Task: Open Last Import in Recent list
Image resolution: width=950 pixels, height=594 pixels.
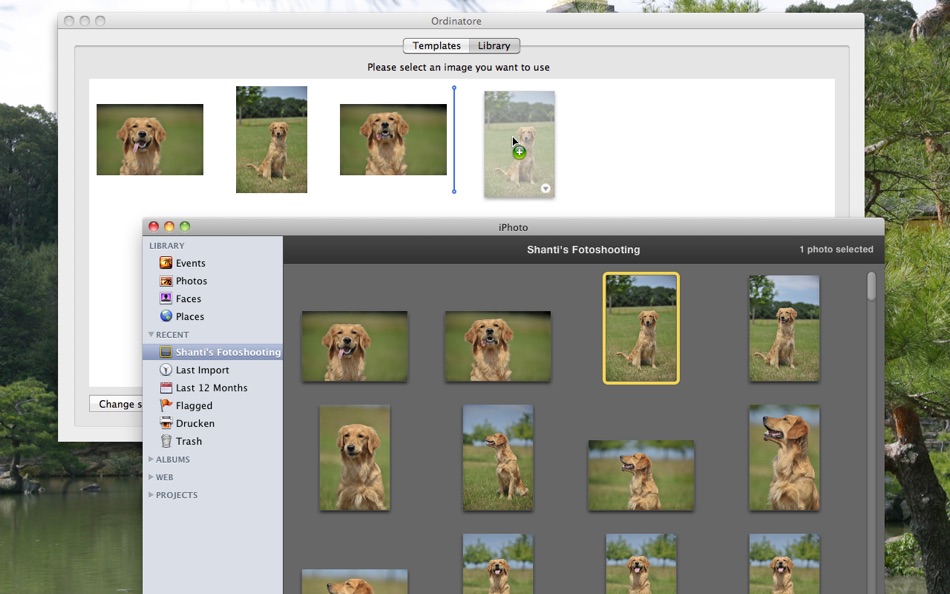Action: tap(194, 370)
